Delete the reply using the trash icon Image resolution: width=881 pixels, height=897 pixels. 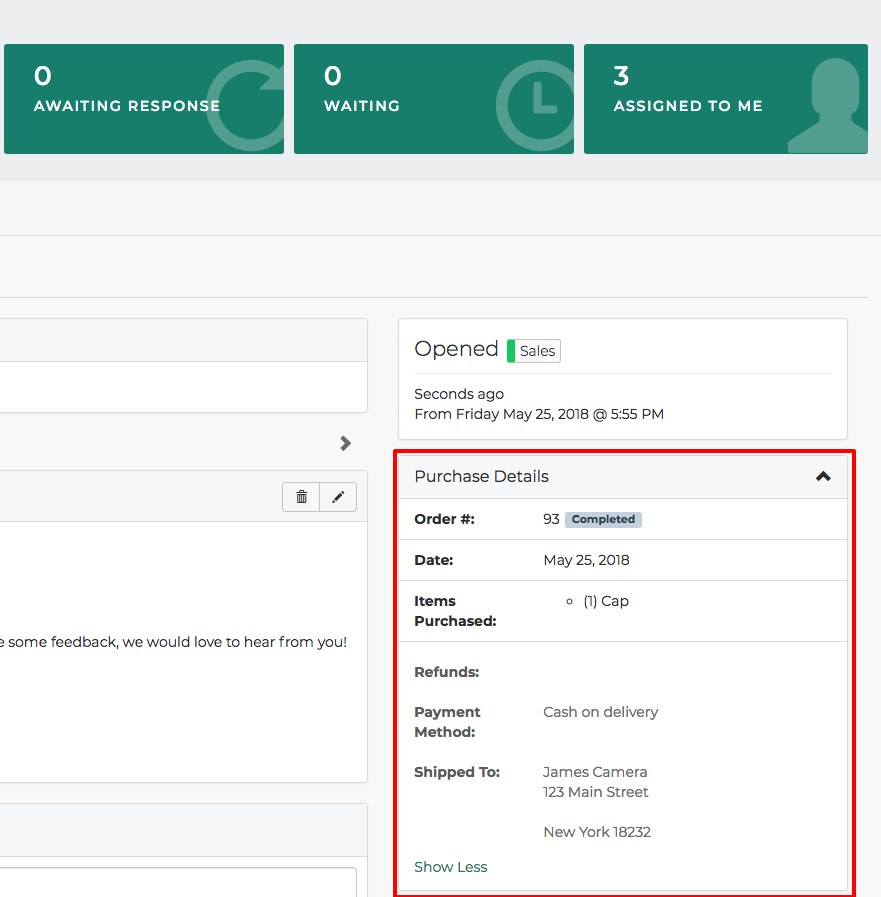(300, 497)
